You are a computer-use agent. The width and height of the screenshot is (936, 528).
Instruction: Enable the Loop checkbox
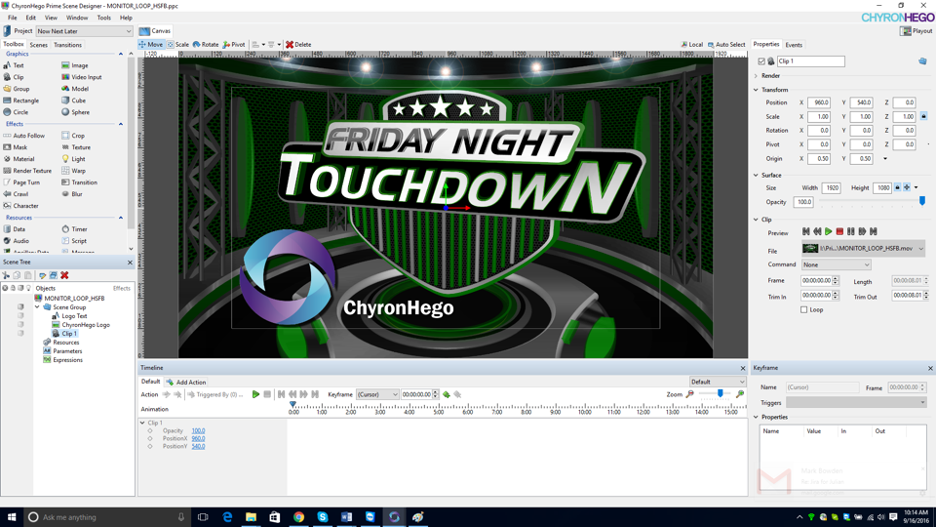click(x=804, y=310)
